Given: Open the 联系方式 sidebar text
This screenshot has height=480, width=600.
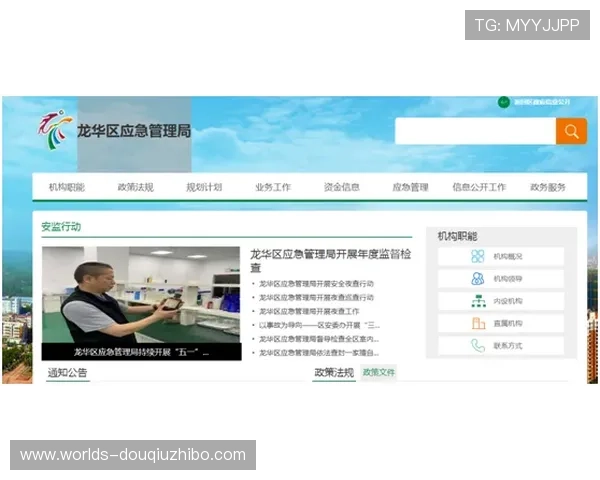Looking at the screenshot, I should [508, 346].
